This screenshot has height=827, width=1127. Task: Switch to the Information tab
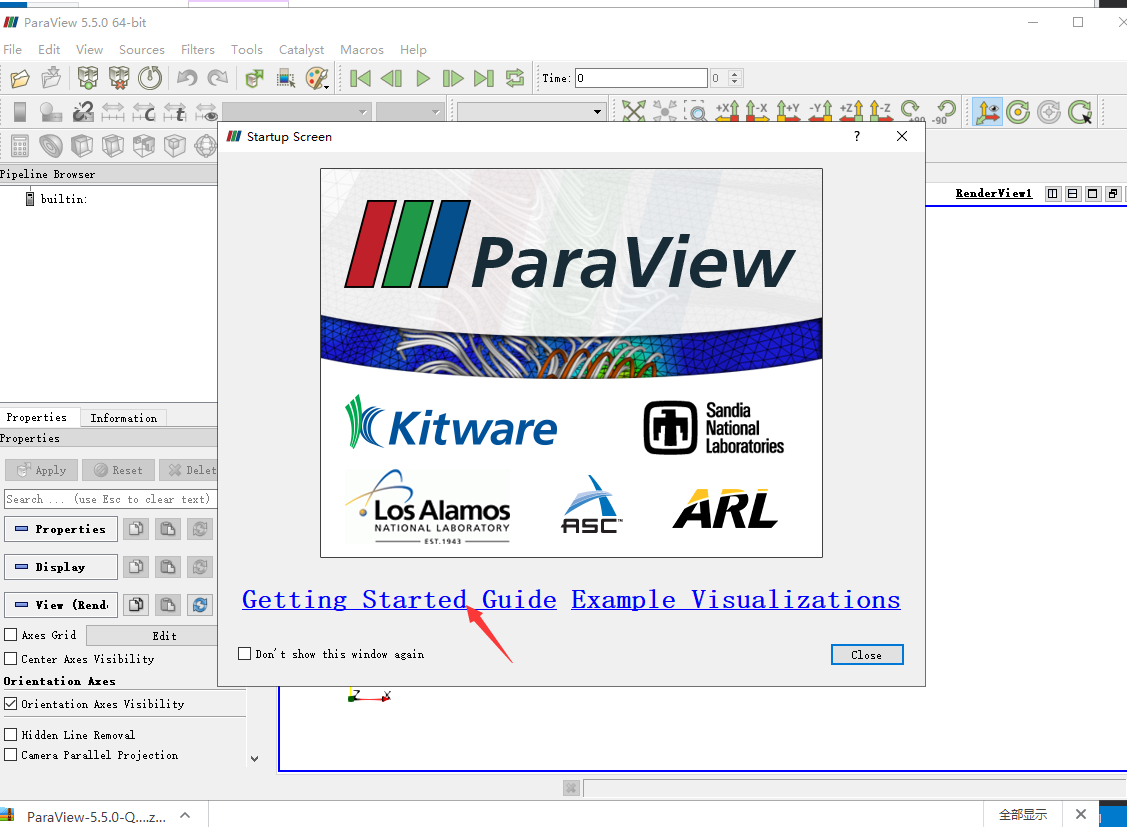(x=124, y=418)
